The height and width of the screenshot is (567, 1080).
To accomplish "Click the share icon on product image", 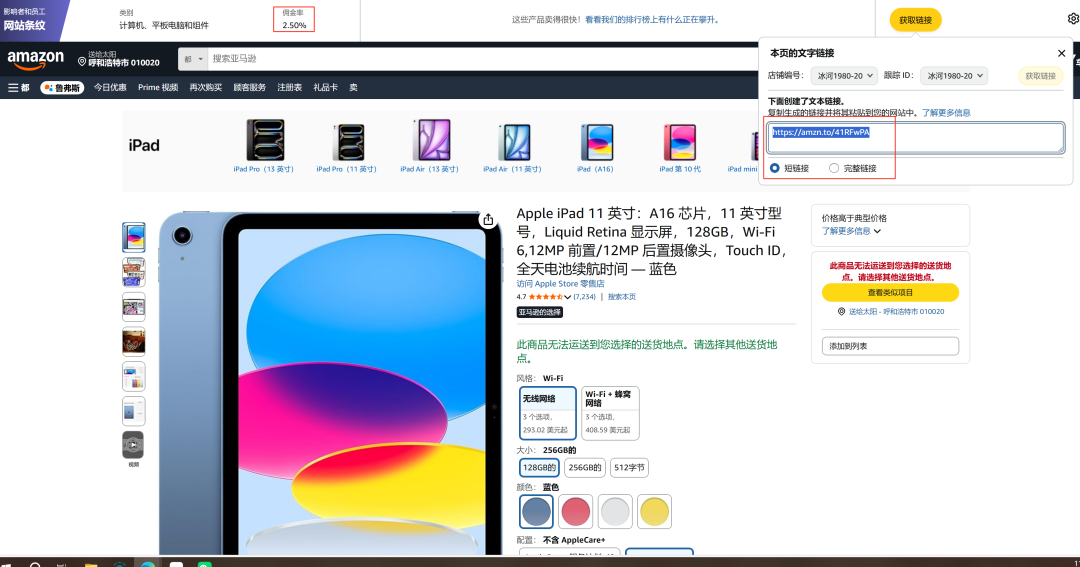I will point(488,220).
